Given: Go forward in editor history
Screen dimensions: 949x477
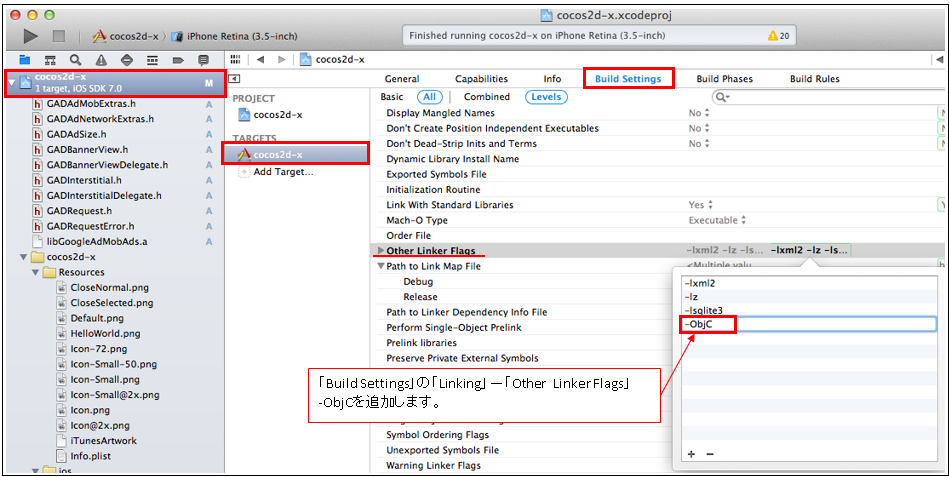Looking at the screenshot, I should tap(281, 59).
